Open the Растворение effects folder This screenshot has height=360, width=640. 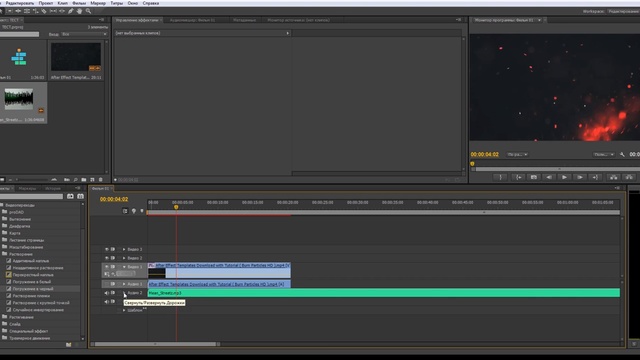(x=21, y=254)
